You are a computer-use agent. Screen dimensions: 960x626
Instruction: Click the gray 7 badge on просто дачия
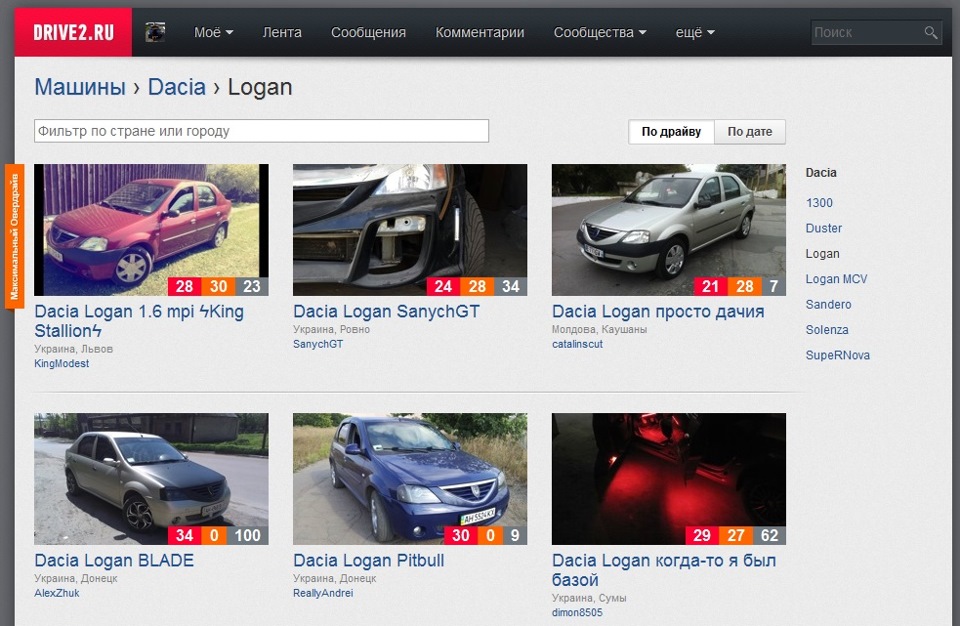[x=774, y=287]
